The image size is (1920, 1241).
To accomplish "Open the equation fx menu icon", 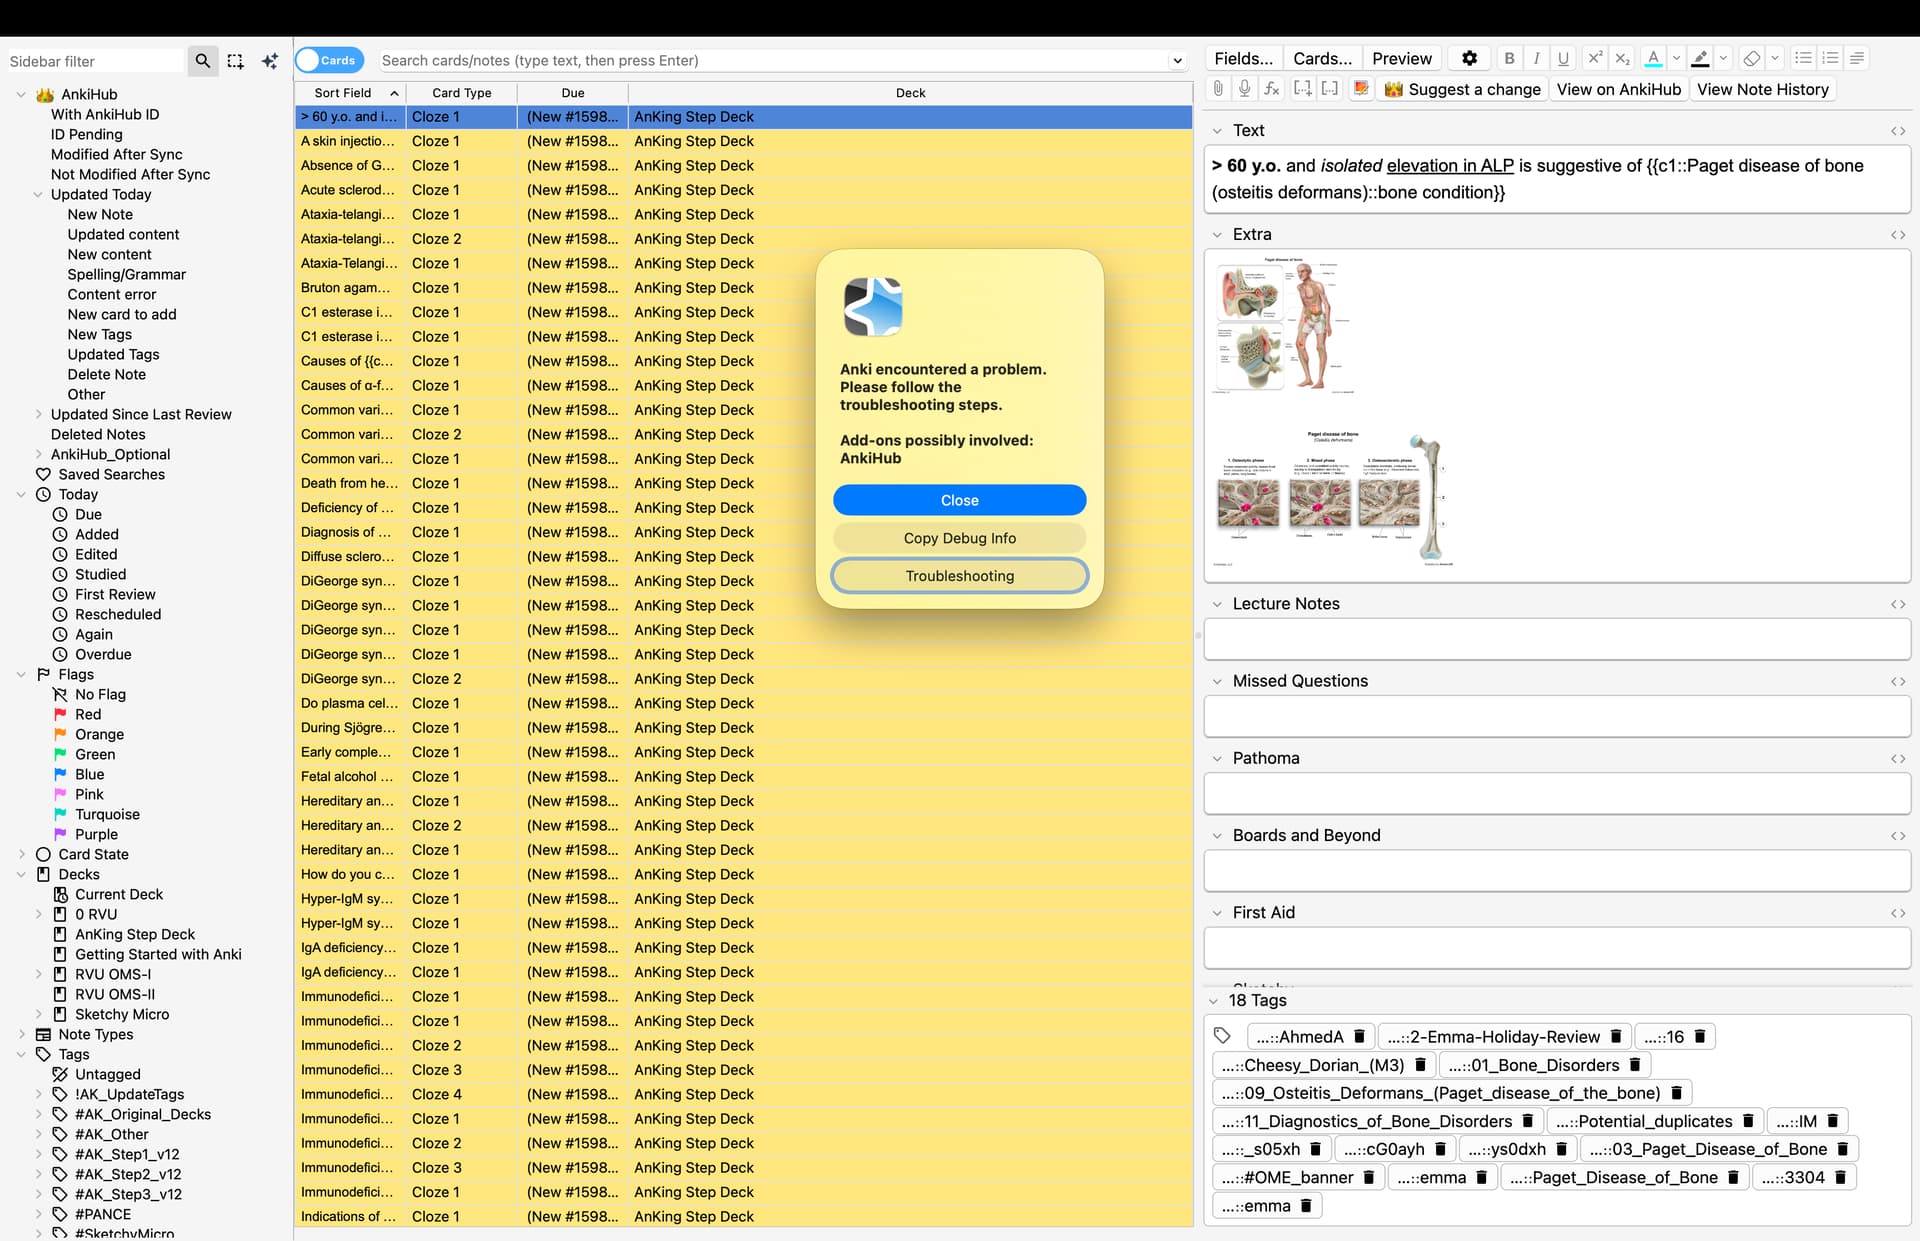I will coord(1272,89).
